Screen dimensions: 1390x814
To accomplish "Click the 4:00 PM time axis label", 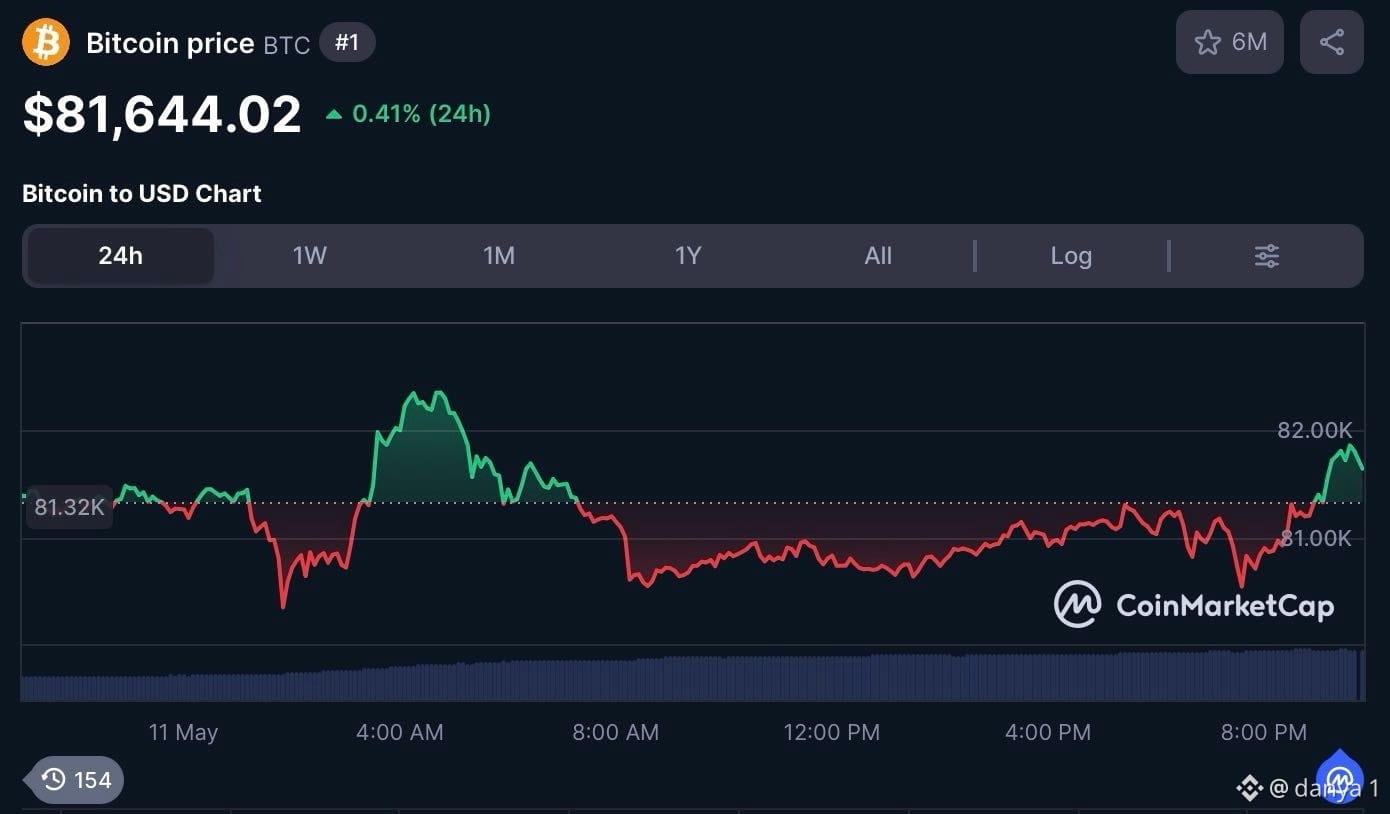I will coord(1048,732).
